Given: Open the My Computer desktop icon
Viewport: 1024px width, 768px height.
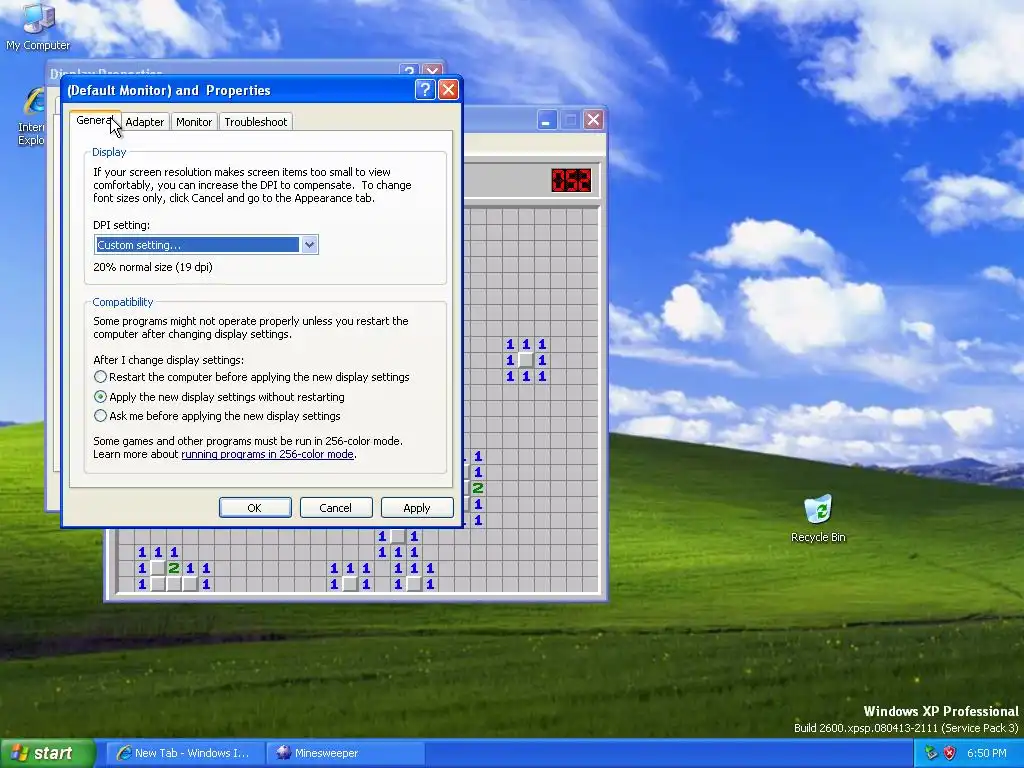Looking at the screenshot, I should coord(38,26).
